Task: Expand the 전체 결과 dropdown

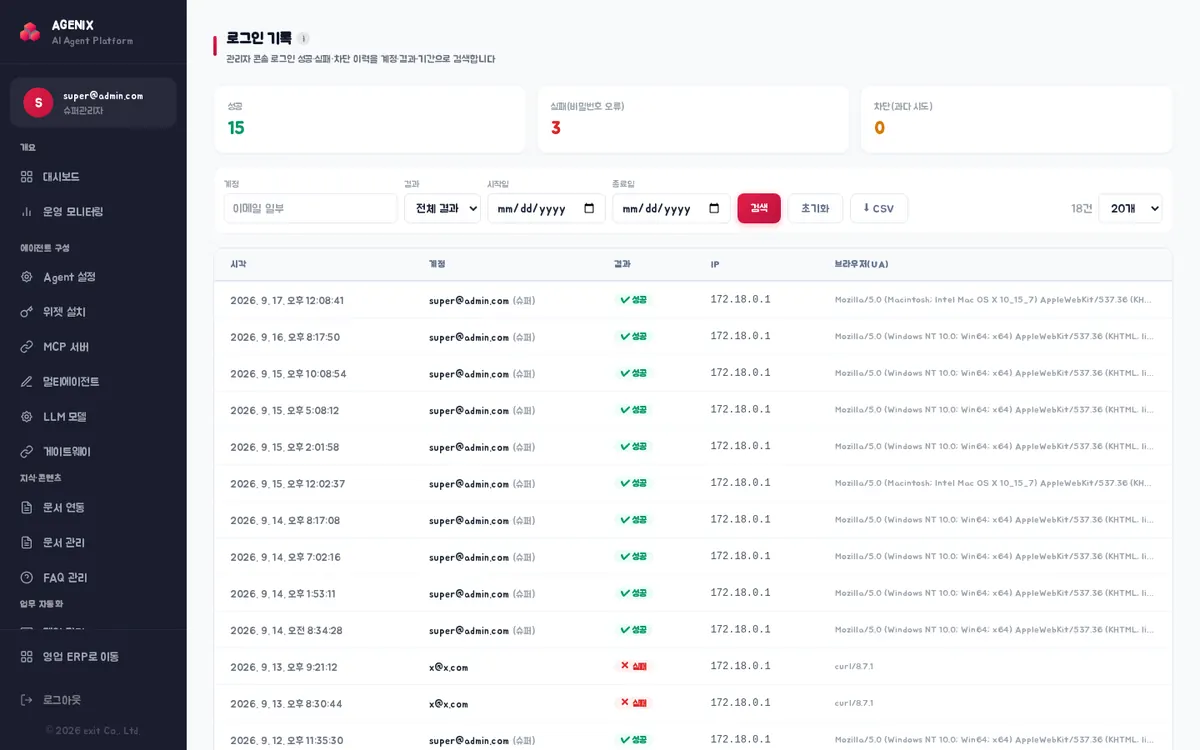Action: [x=442, y=208]
